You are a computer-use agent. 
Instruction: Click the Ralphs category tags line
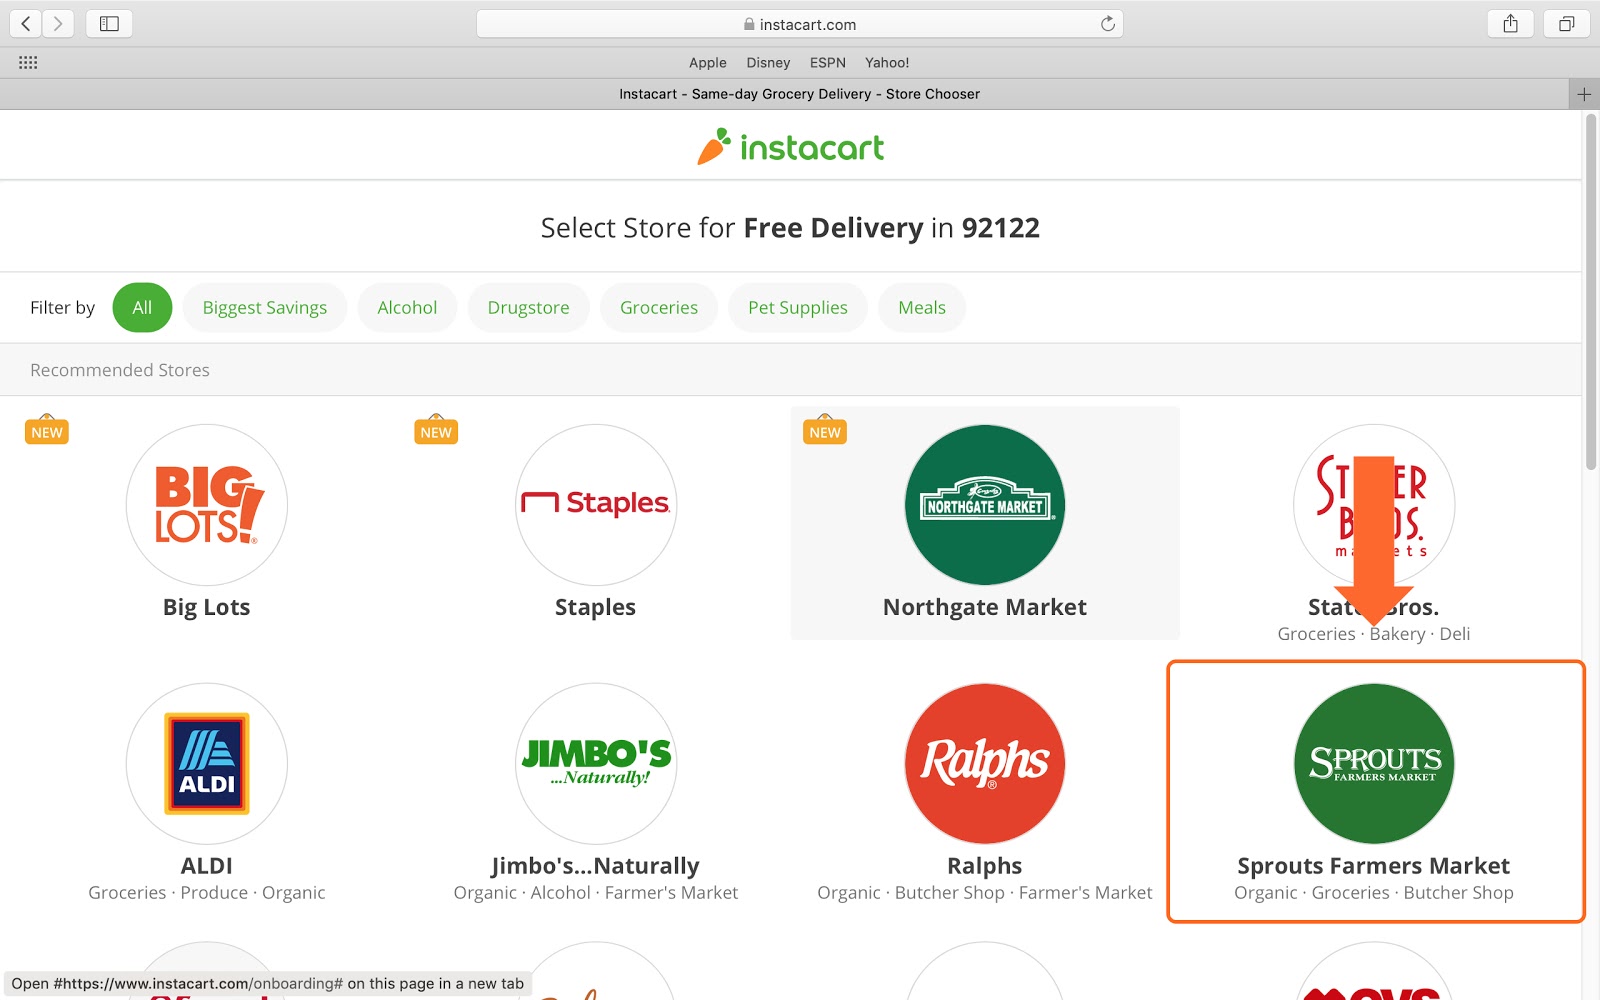pyautogui.click(x=985, y=893)
